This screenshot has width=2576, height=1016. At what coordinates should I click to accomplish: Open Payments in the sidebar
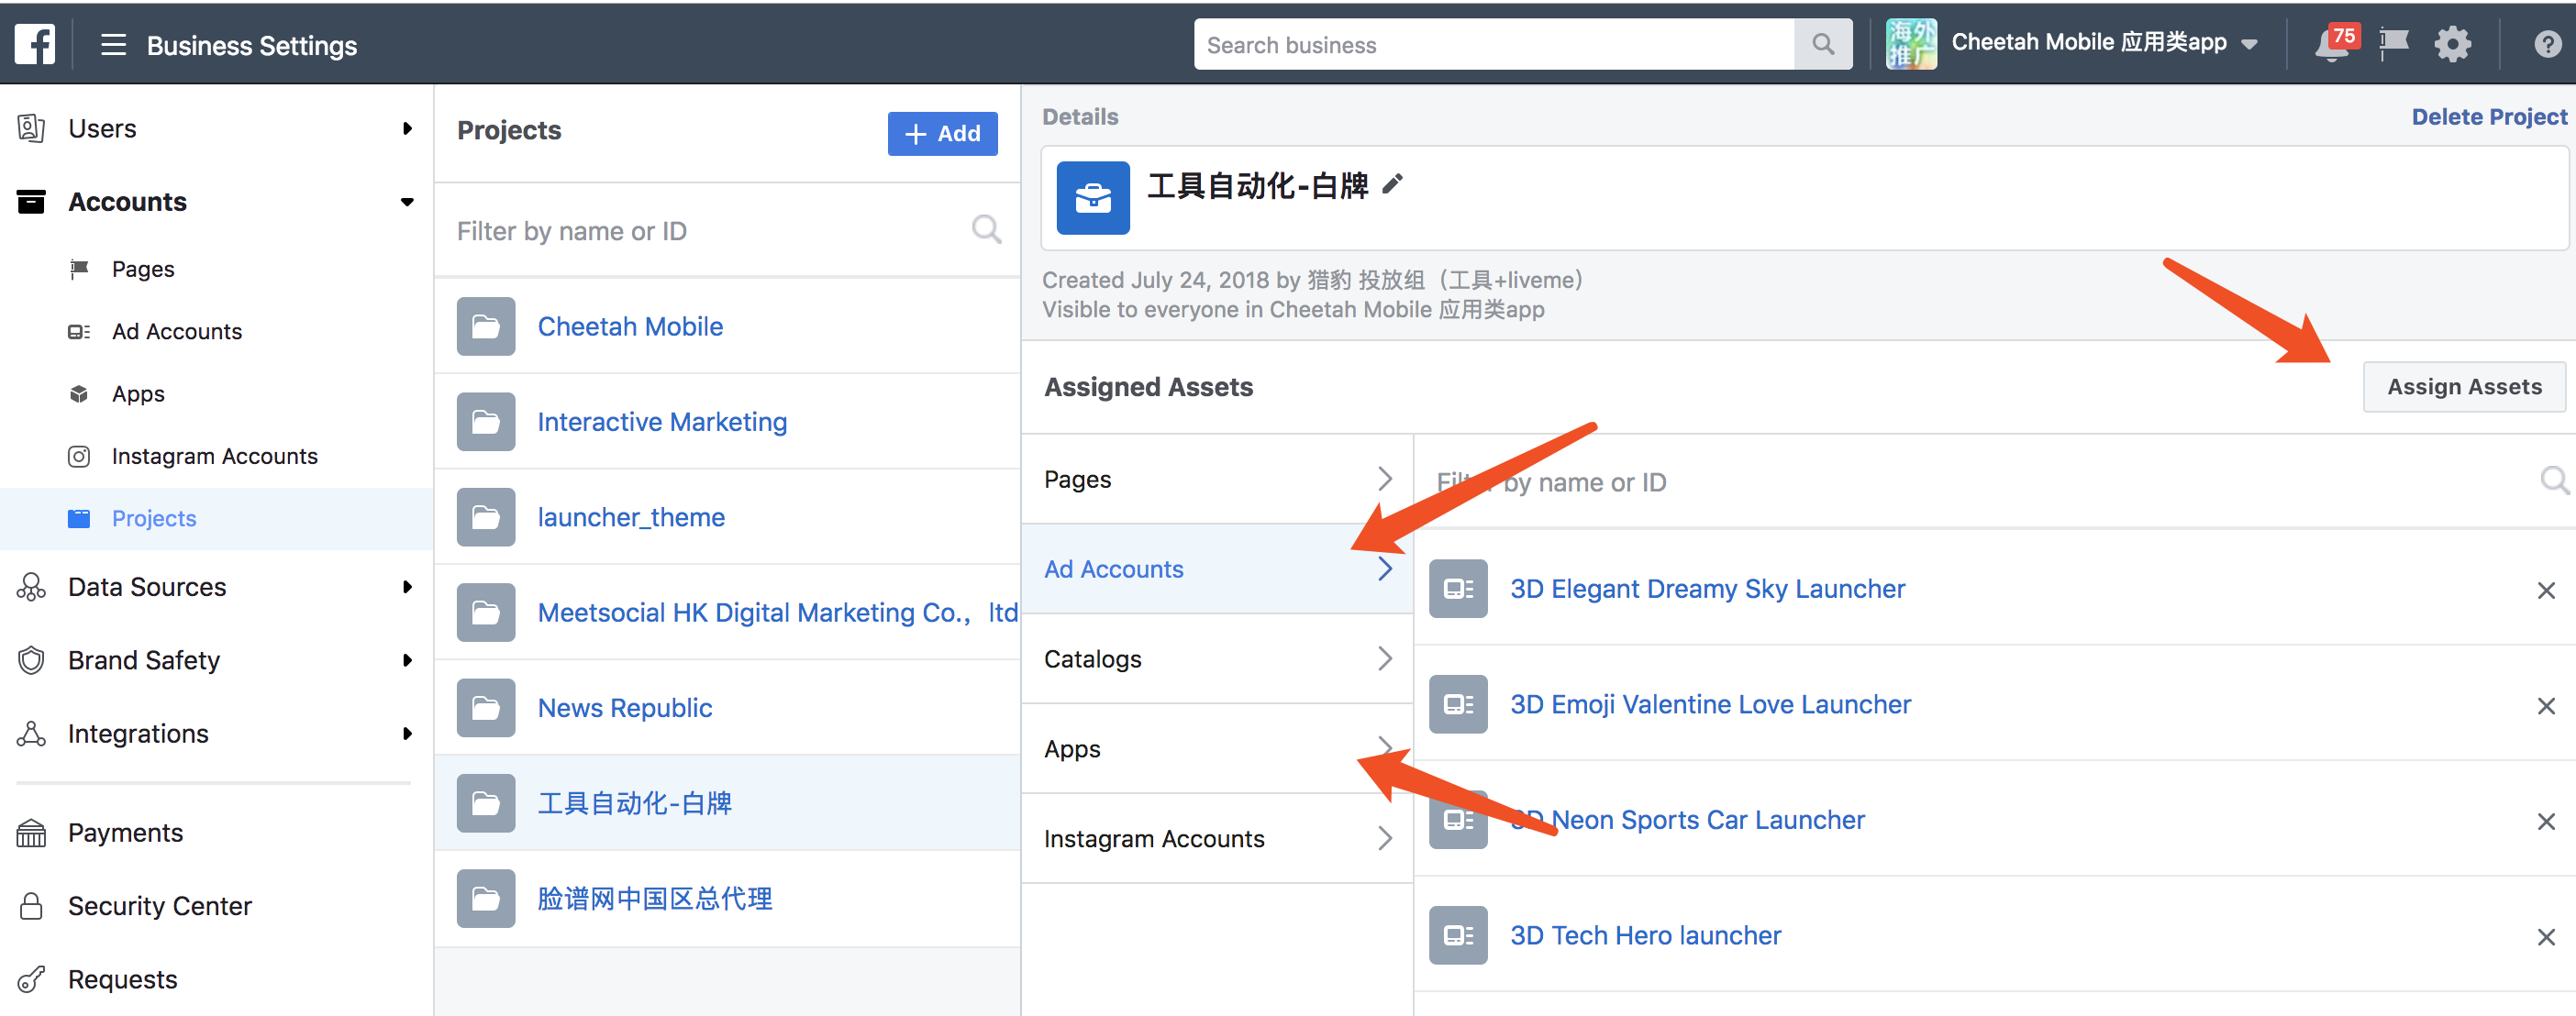[x=125, y=832]
